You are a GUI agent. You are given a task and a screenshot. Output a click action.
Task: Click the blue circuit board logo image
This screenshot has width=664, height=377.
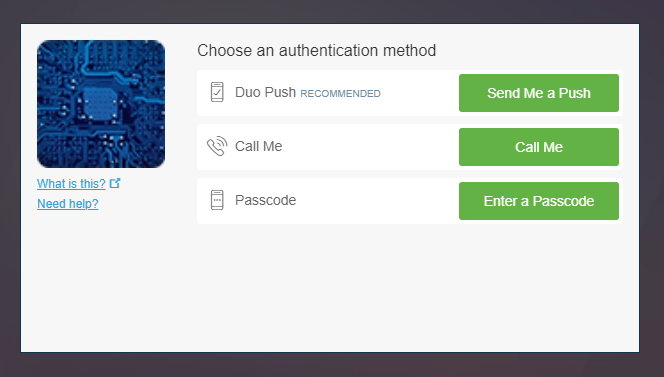tap(101, 104)
